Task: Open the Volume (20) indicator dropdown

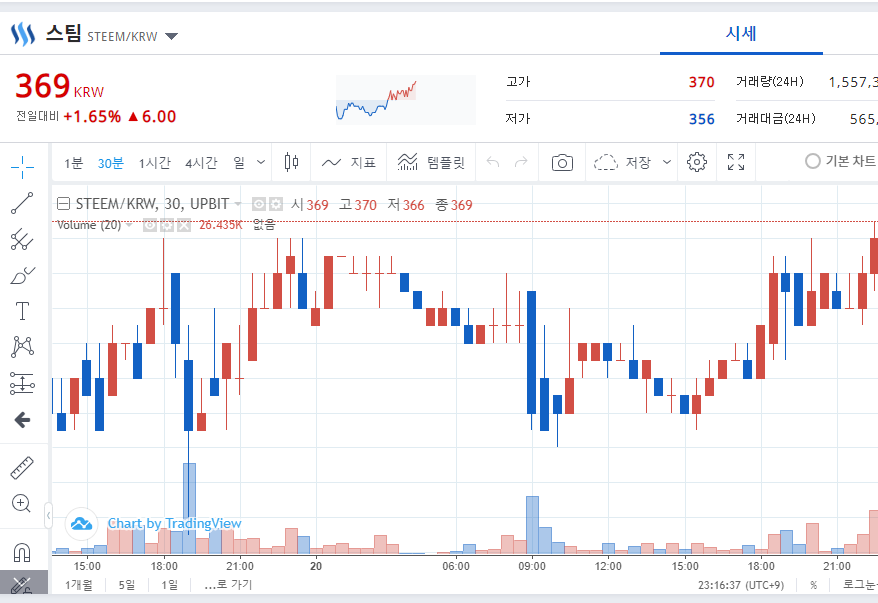Action: point(129,225)
